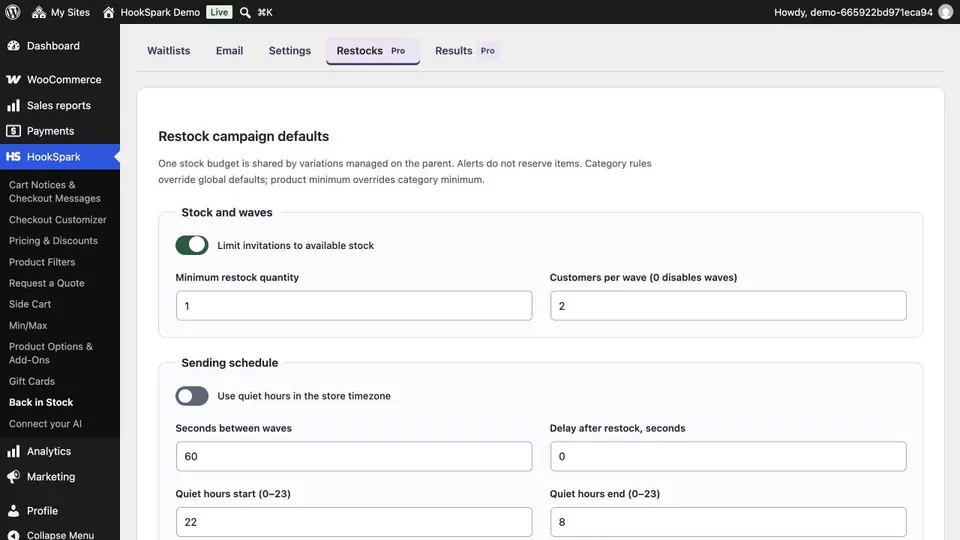
Task: Click the Marketing label
Action: 51,476
